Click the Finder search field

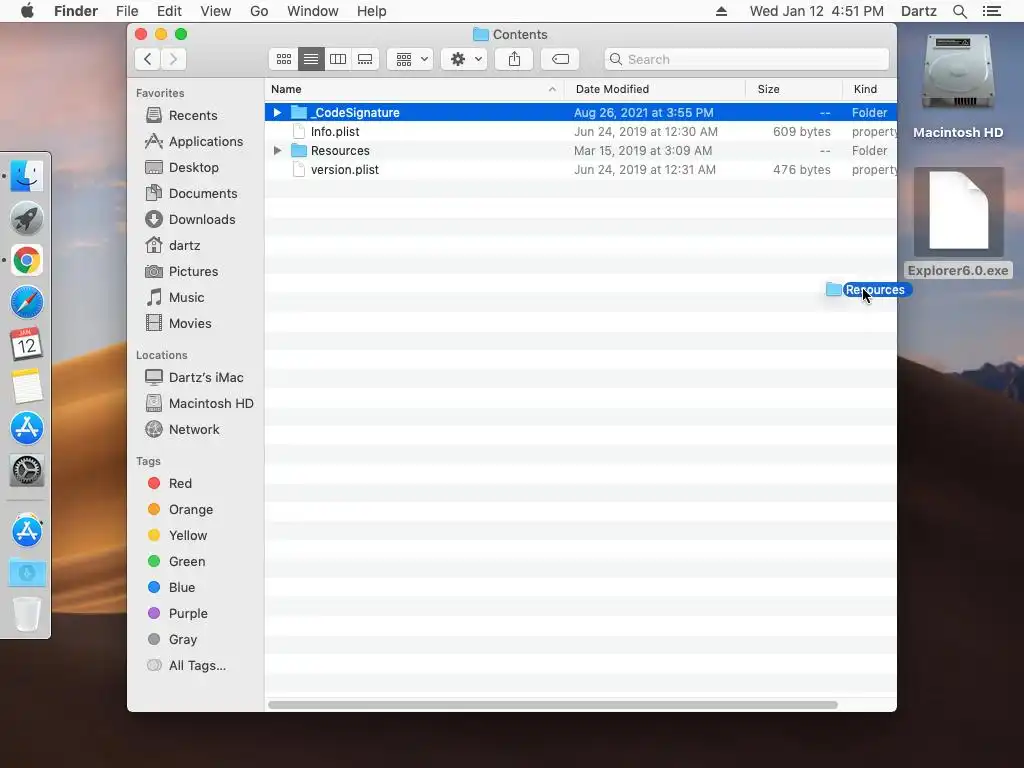(746, 59)
